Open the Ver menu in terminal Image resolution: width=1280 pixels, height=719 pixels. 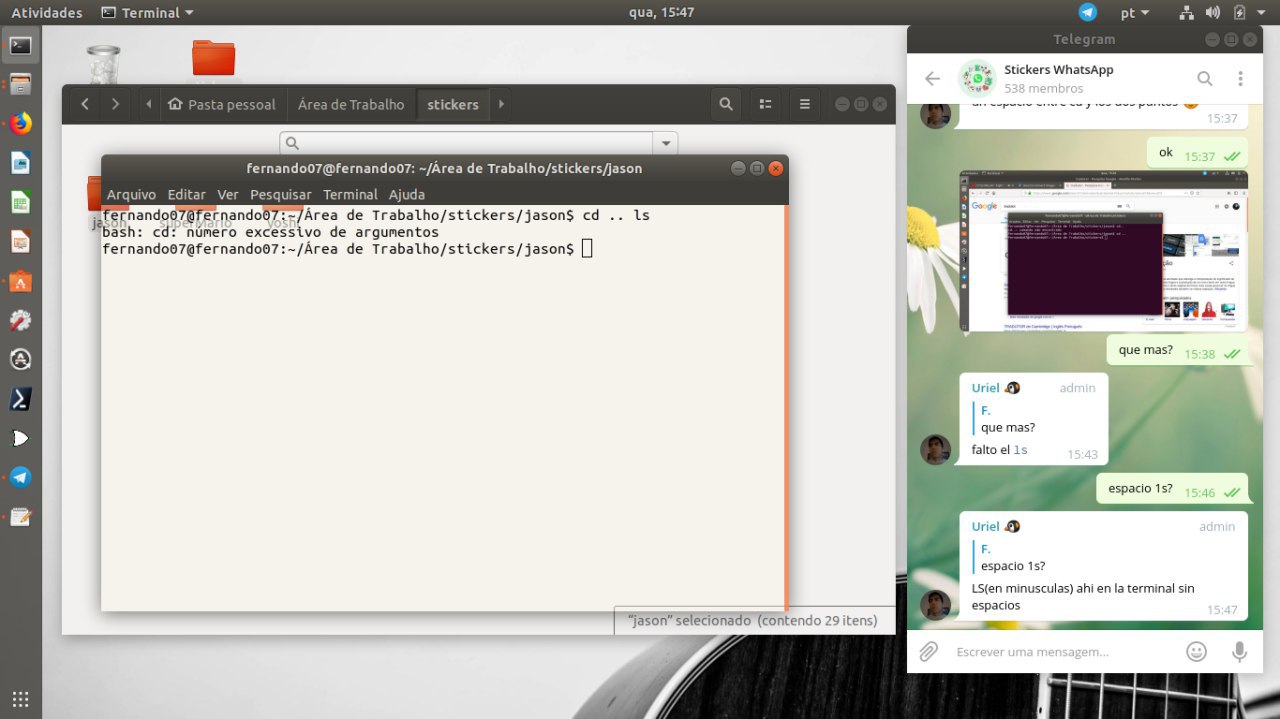pos(228,194)
